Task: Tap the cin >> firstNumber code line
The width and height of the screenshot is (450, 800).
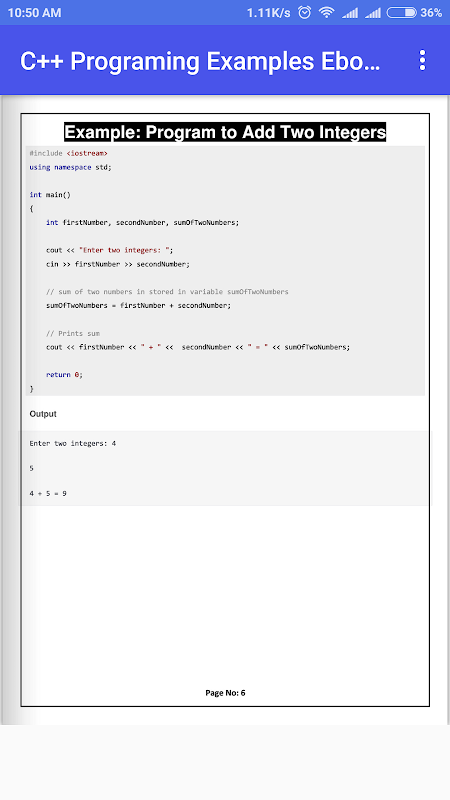Action: tap(118, 264)
